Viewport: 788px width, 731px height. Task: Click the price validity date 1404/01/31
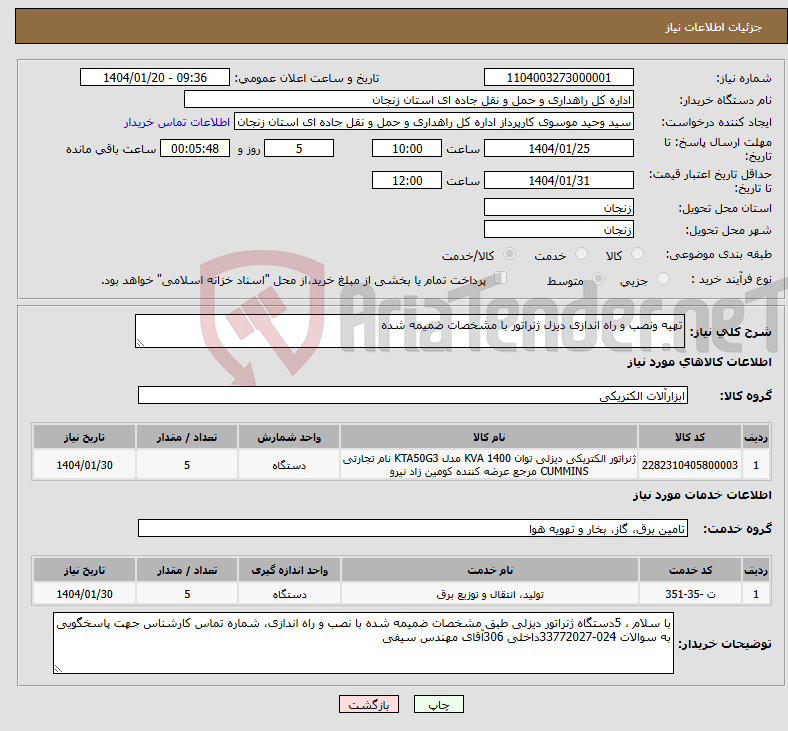pyautogui.click(x=558, y=180)
